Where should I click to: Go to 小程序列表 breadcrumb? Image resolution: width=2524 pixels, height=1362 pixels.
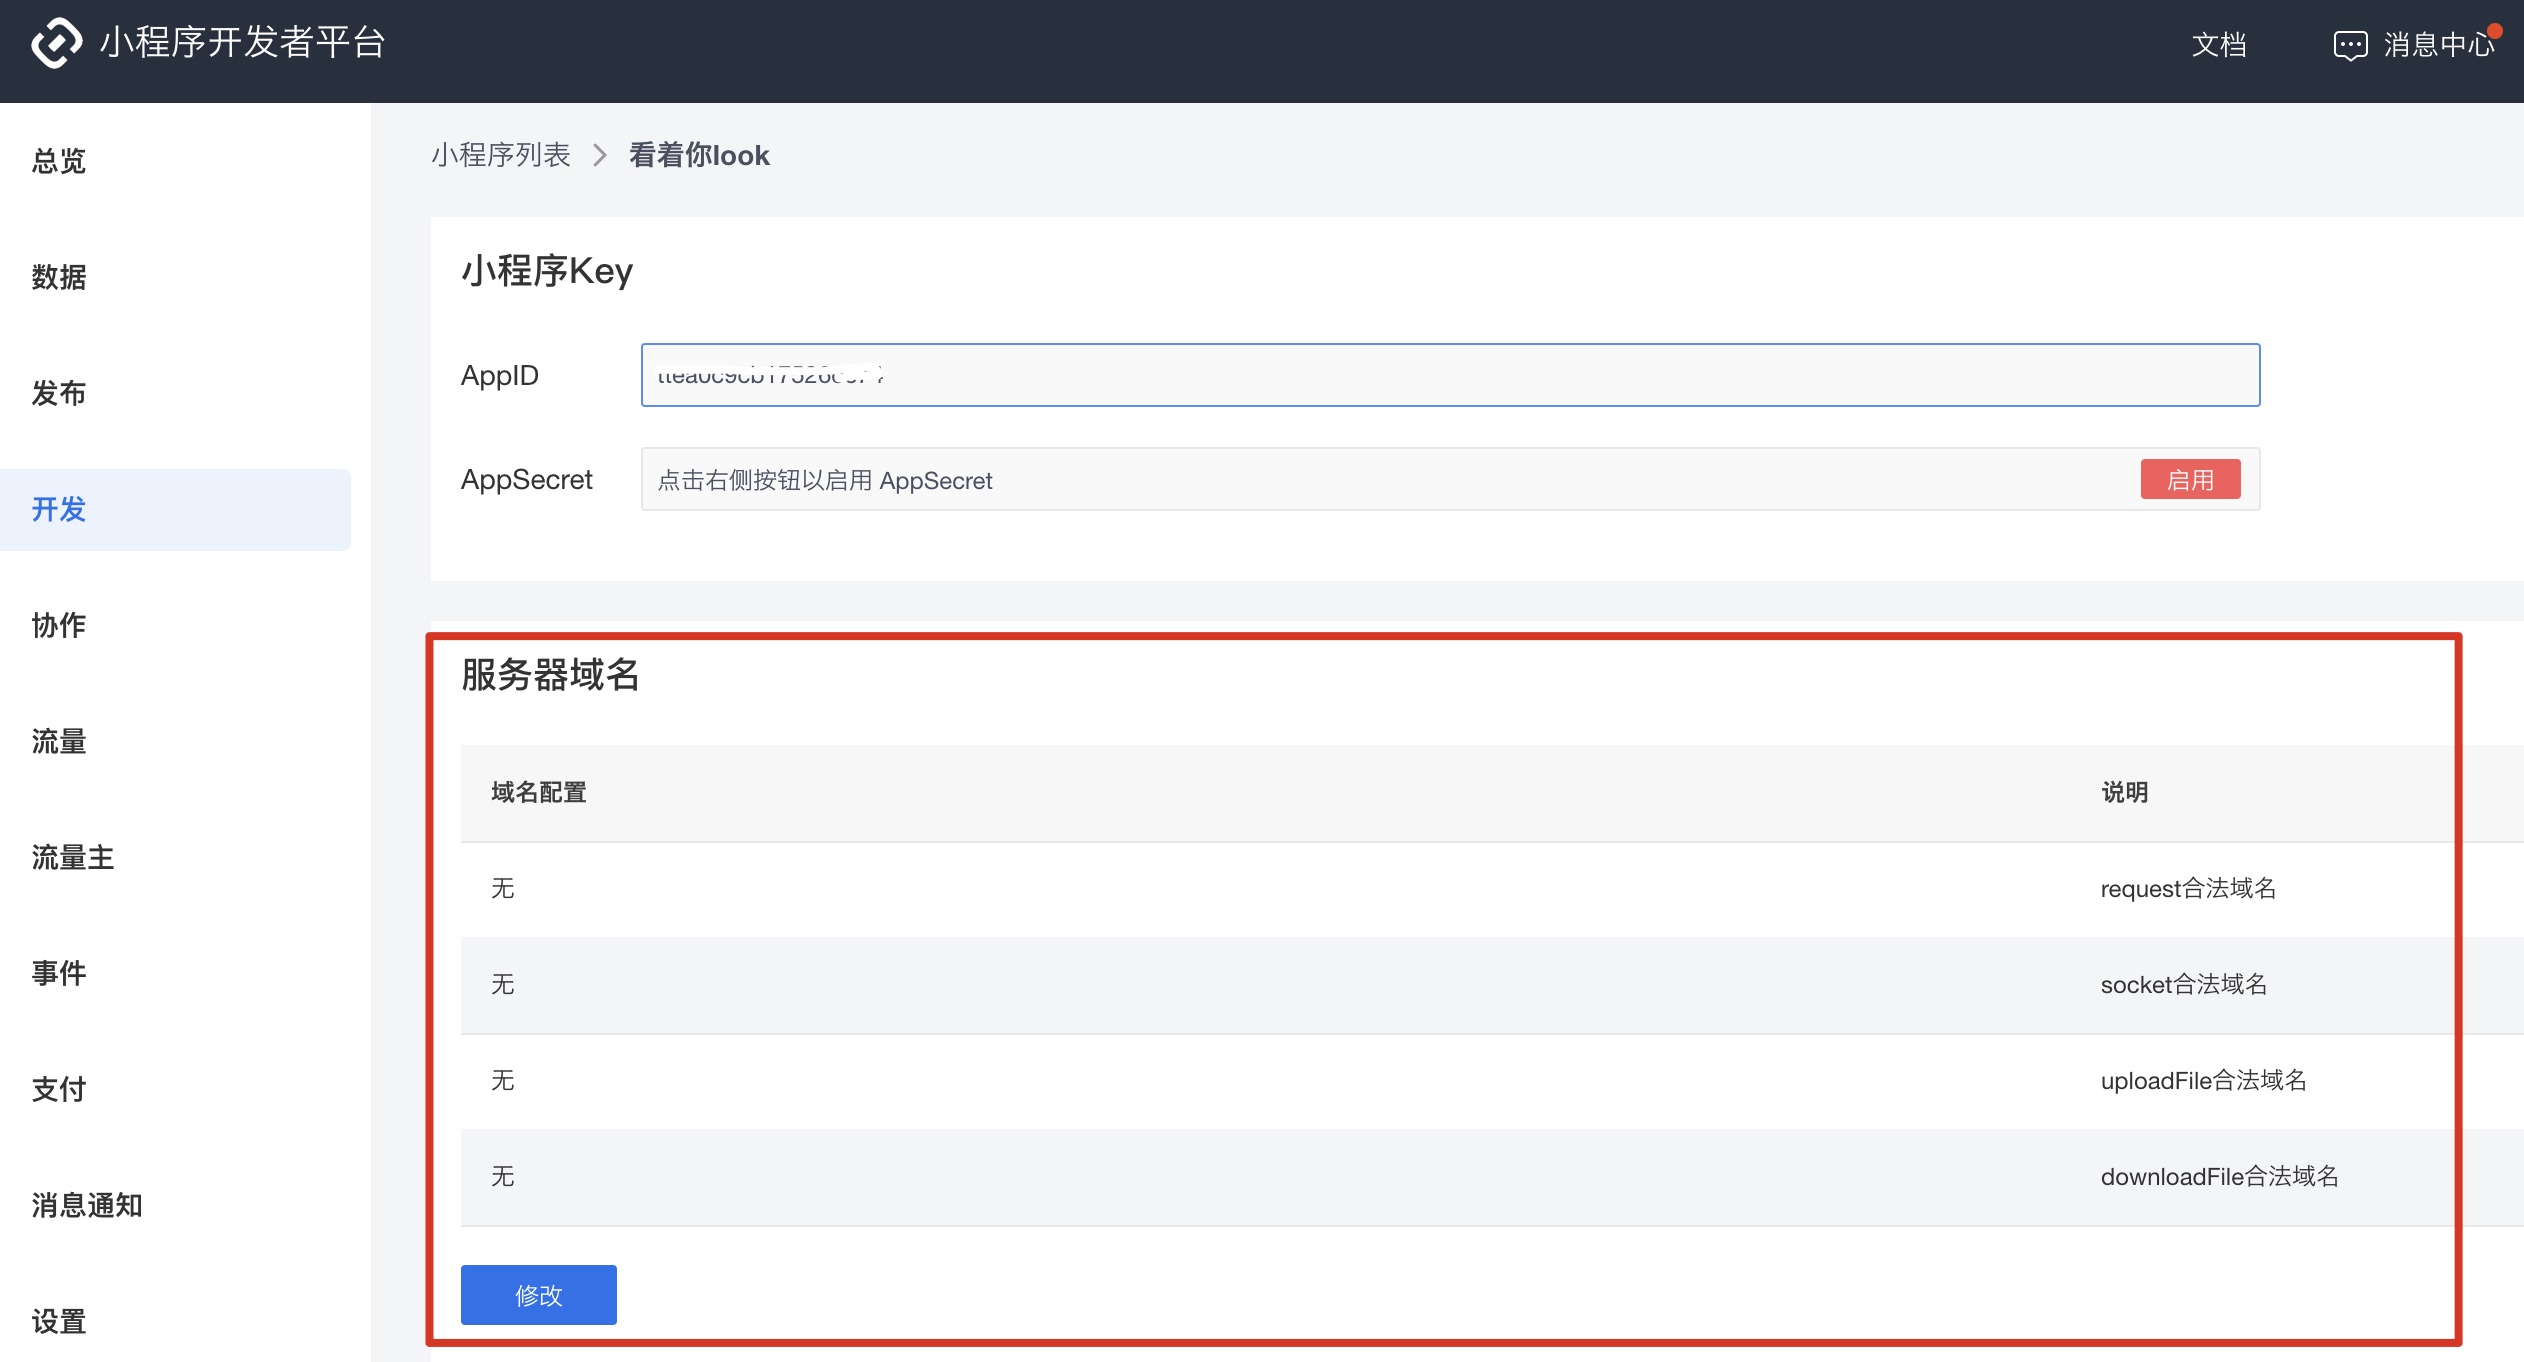click(501, 156)
